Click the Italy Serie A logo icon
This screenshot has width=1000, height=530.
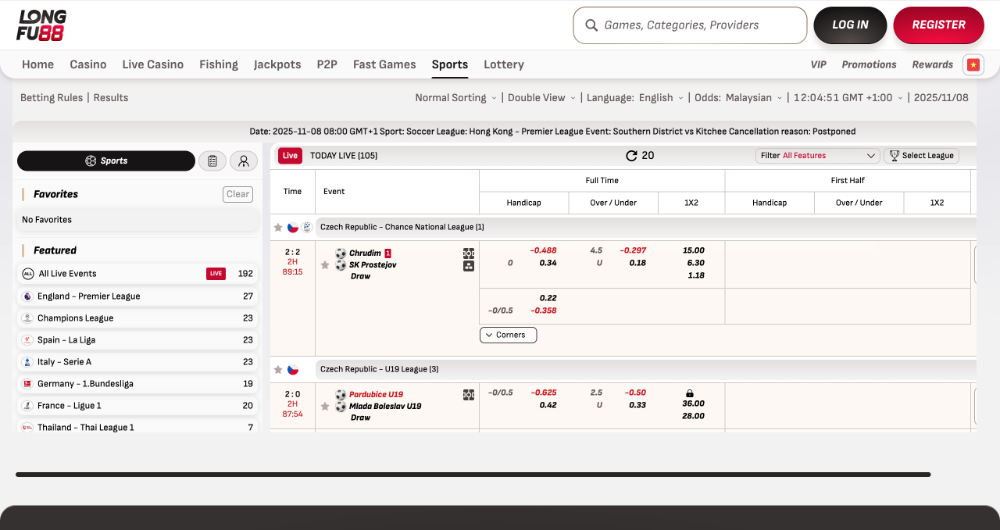coord(27,362)
